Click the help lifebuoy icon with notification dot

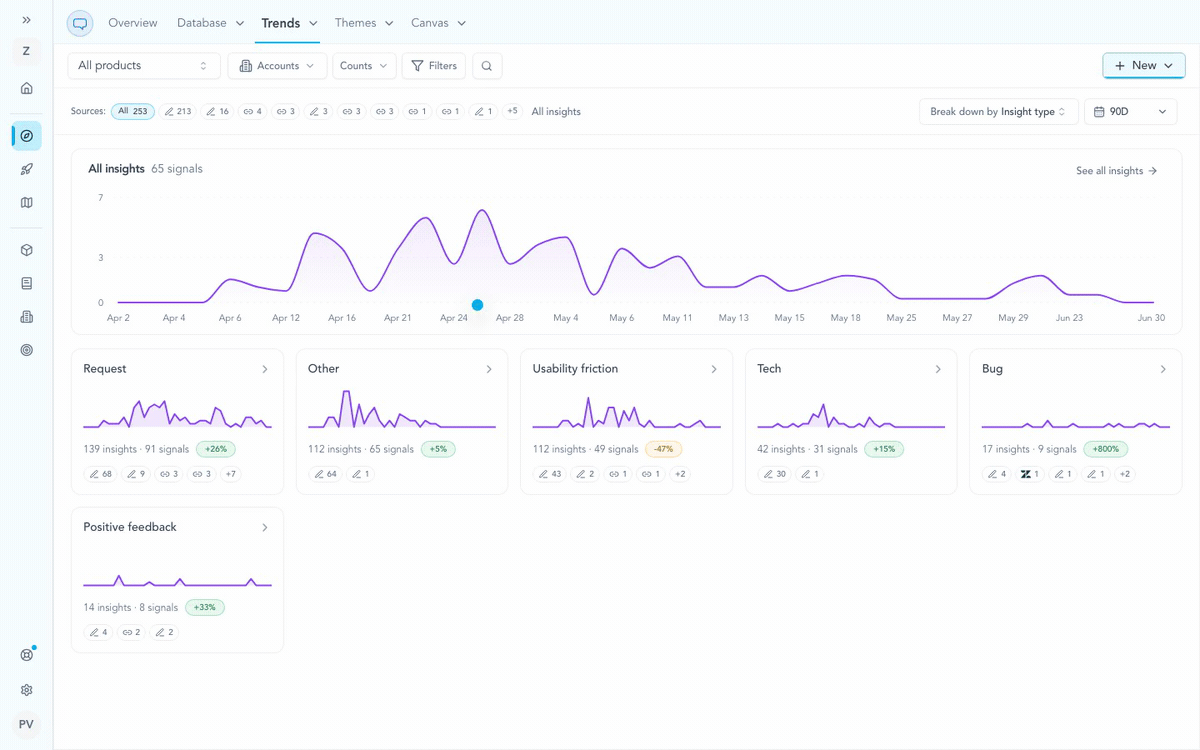tap(26, 655)
